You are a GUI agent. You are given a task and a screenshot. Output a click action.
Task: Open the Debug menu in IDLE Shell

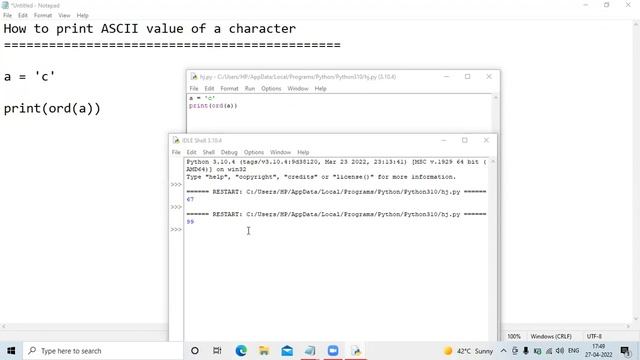click(229, 152)
